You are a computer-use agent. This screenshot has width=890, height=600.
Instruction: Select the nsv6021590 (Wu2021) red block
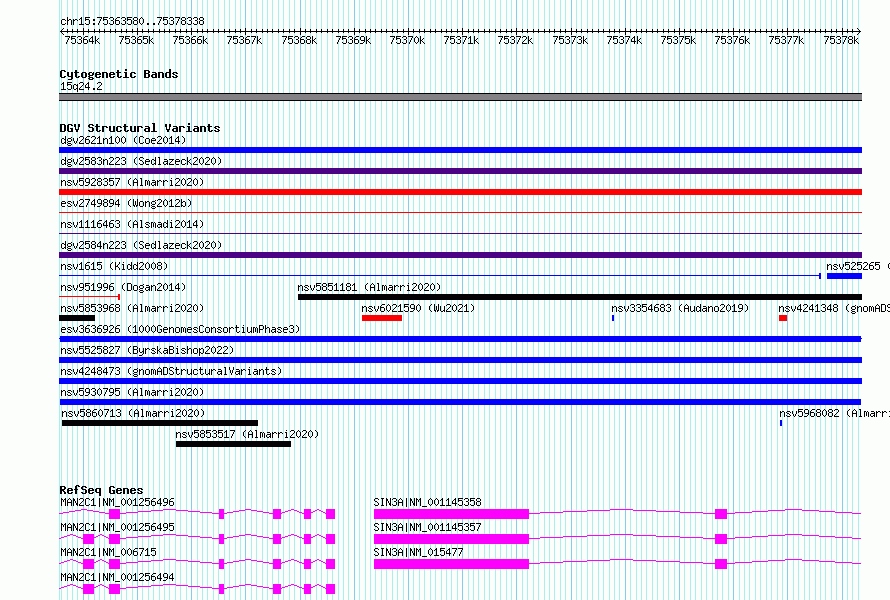point(381,318)
